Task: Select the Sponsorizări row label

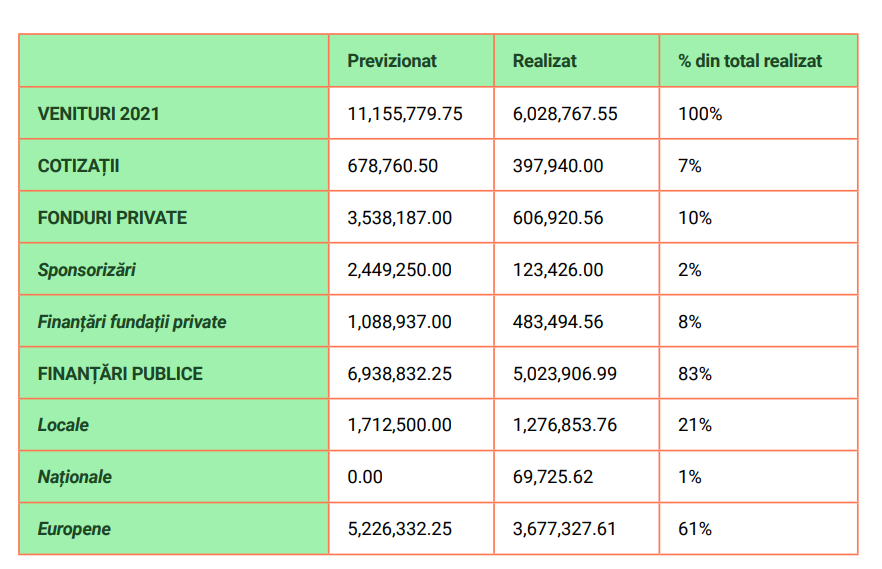Action: click(x=87, y=270)
